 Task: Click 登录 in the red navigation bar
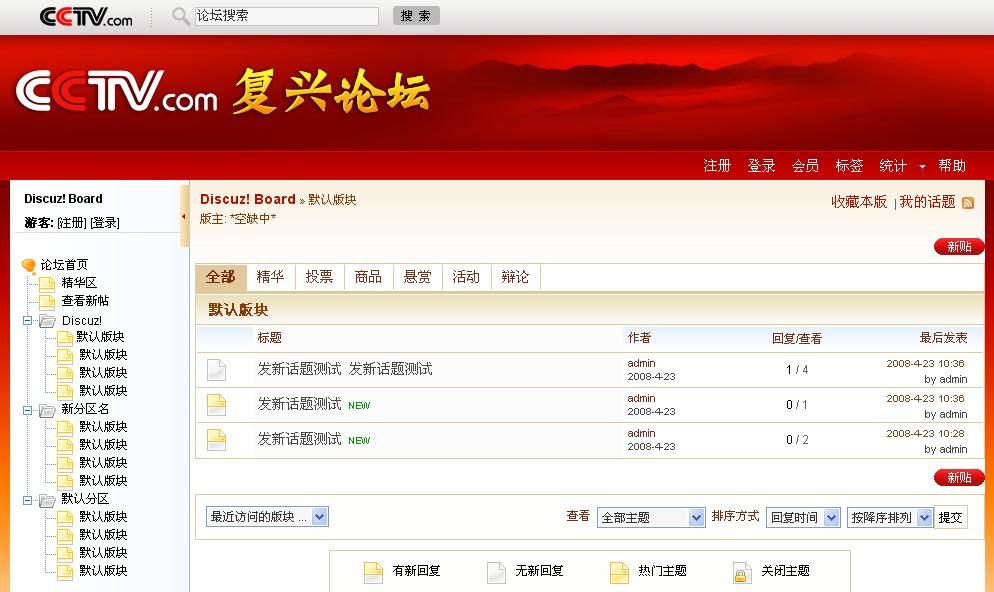click(761, 166)
